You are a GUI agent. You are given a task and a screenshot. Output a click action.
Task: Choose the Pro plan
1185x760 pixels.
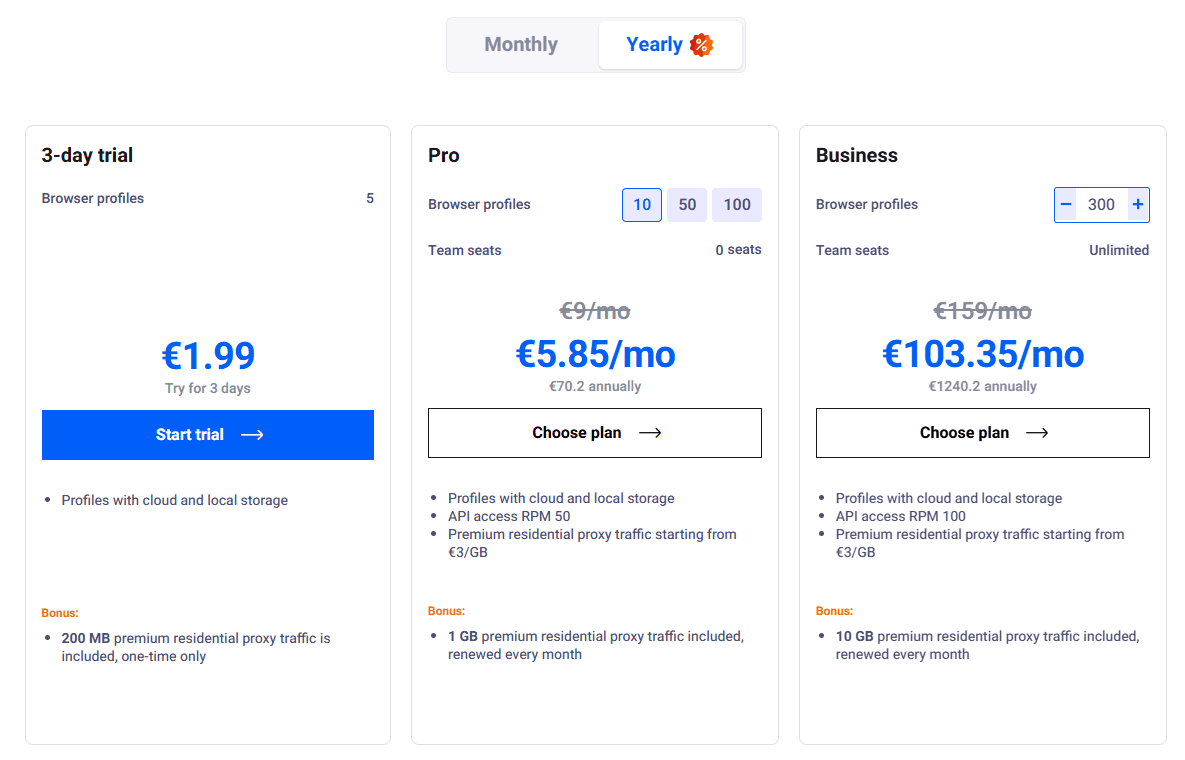(x=594, y=432)
